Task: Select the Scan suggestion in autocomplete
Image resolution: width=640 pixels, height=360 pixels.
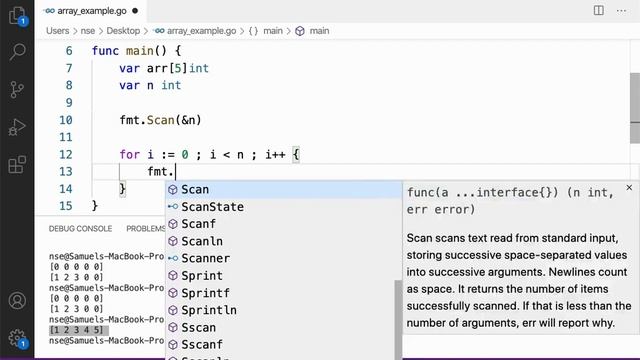Action: [284, 189]
